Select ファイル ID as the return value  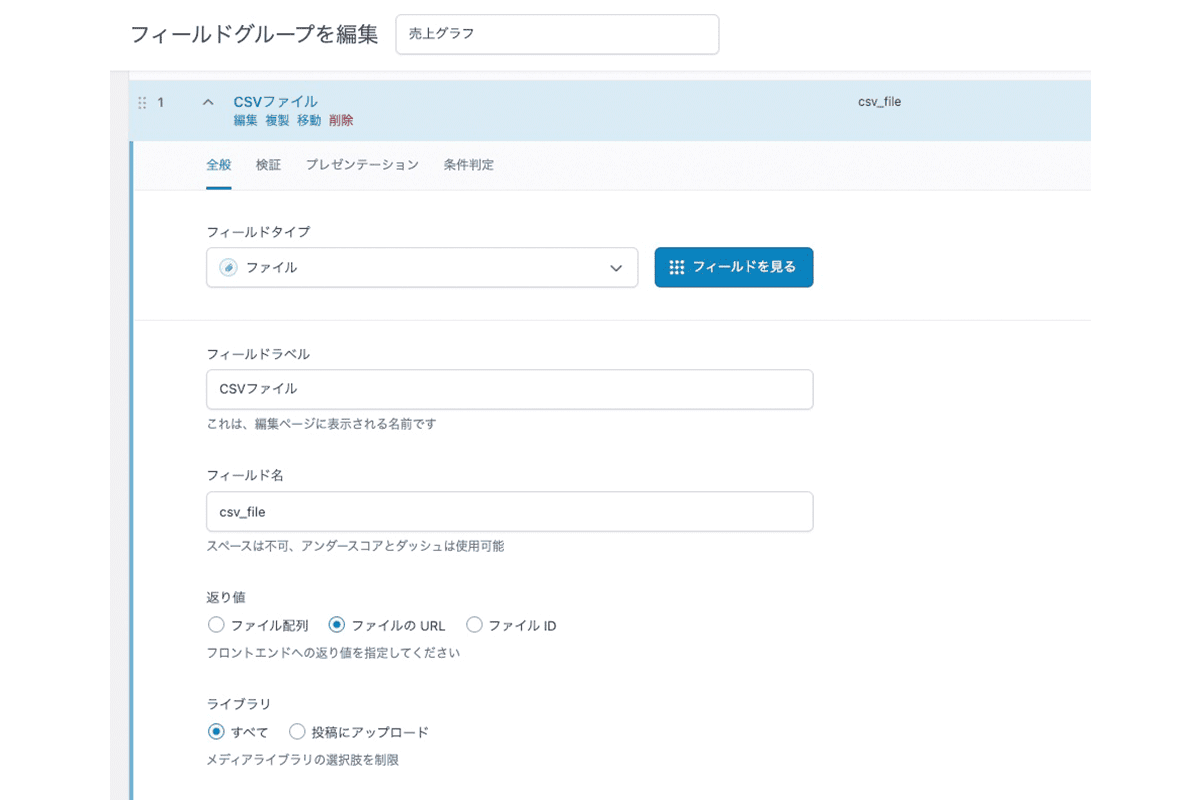point(474,624)
